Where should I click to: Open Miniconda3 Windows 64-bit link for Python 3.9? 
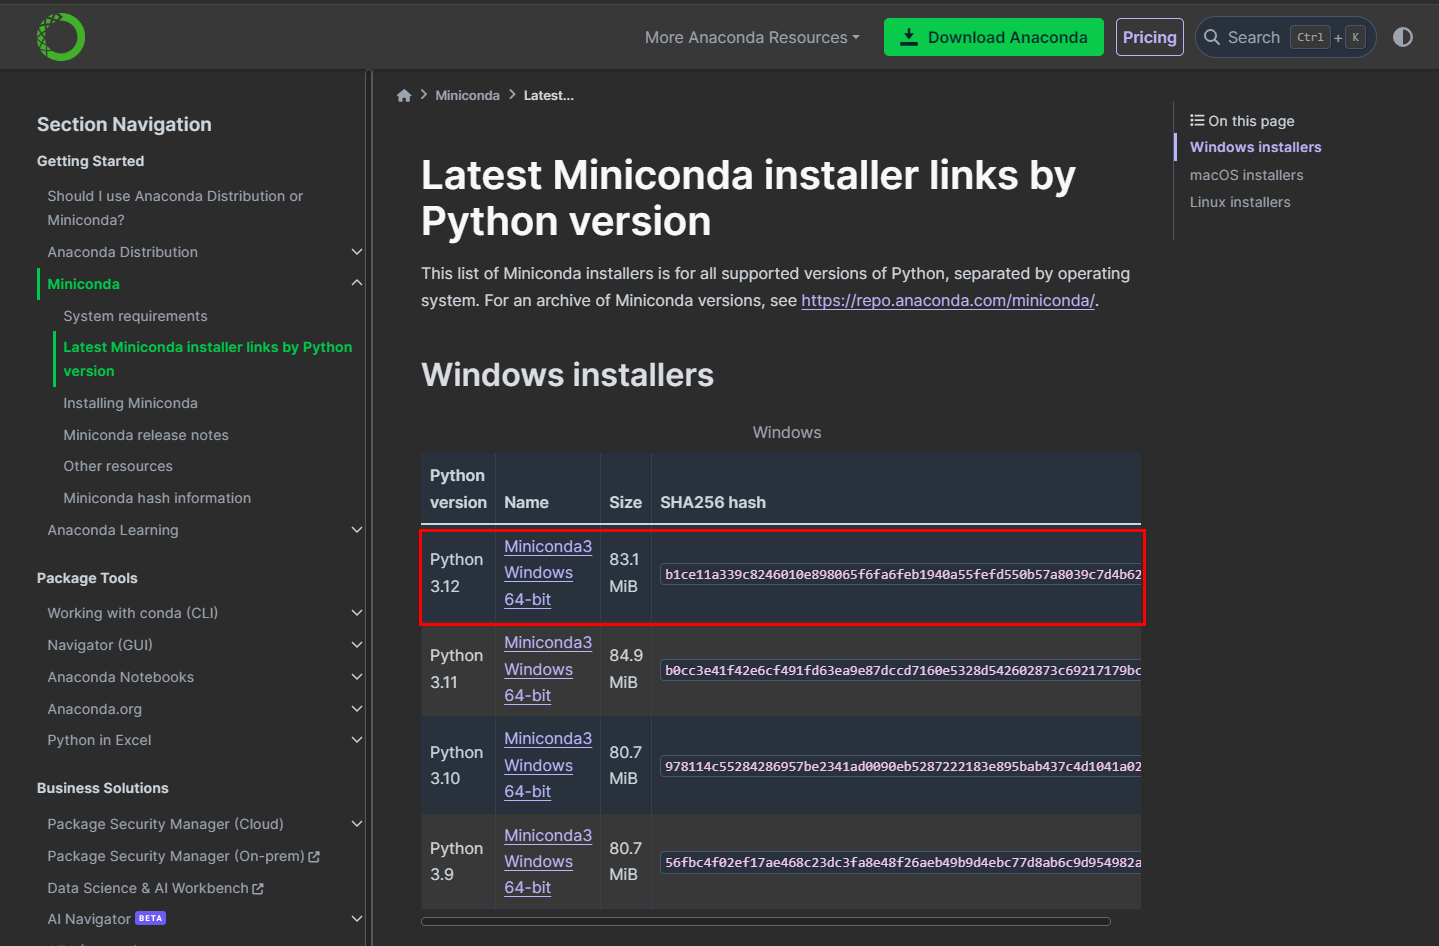click(548, 861)
